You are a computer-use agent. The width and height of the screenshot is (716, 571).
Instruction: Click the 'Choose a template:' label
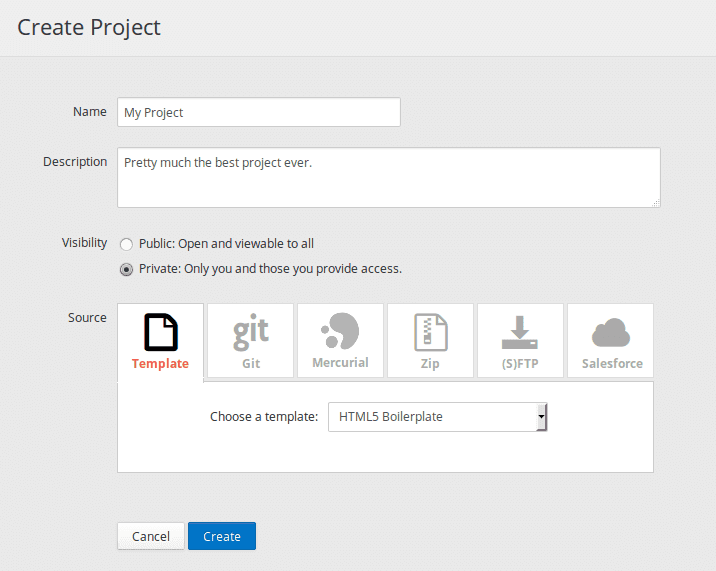tap(264, 417)
